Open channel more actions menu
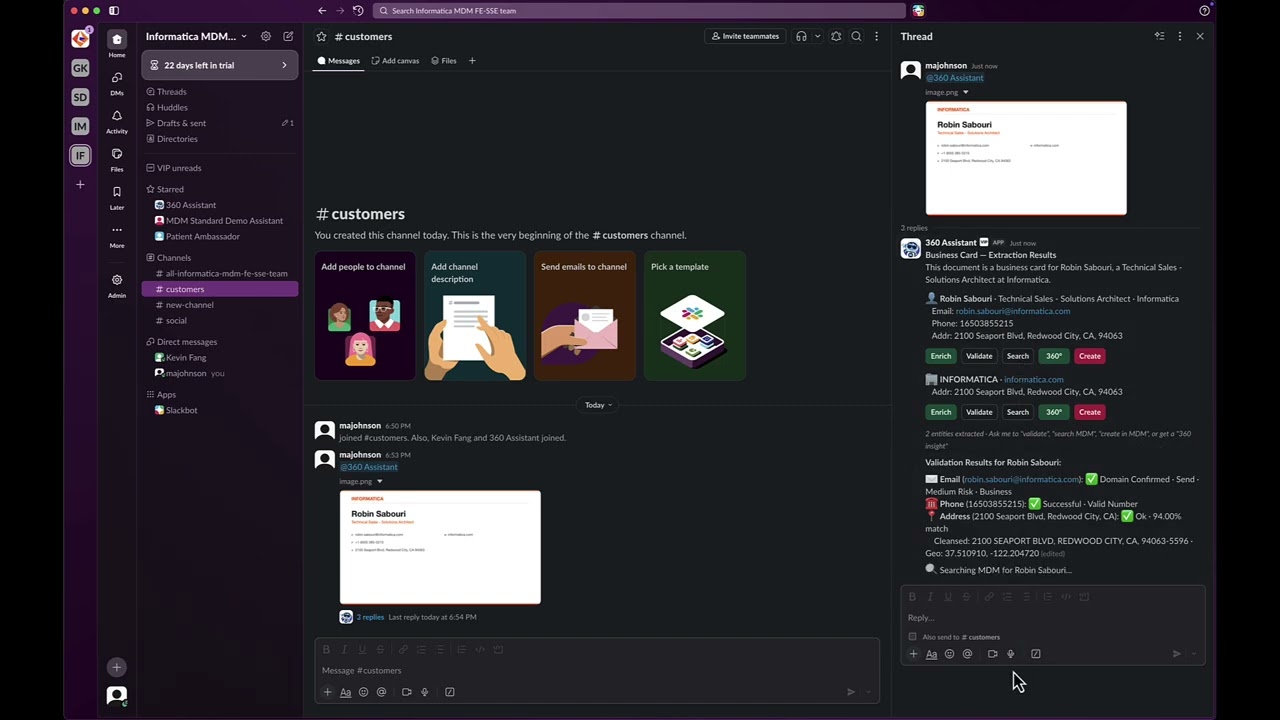The height and width of the screenshot is (720, 1280). [x=877, y=36]
